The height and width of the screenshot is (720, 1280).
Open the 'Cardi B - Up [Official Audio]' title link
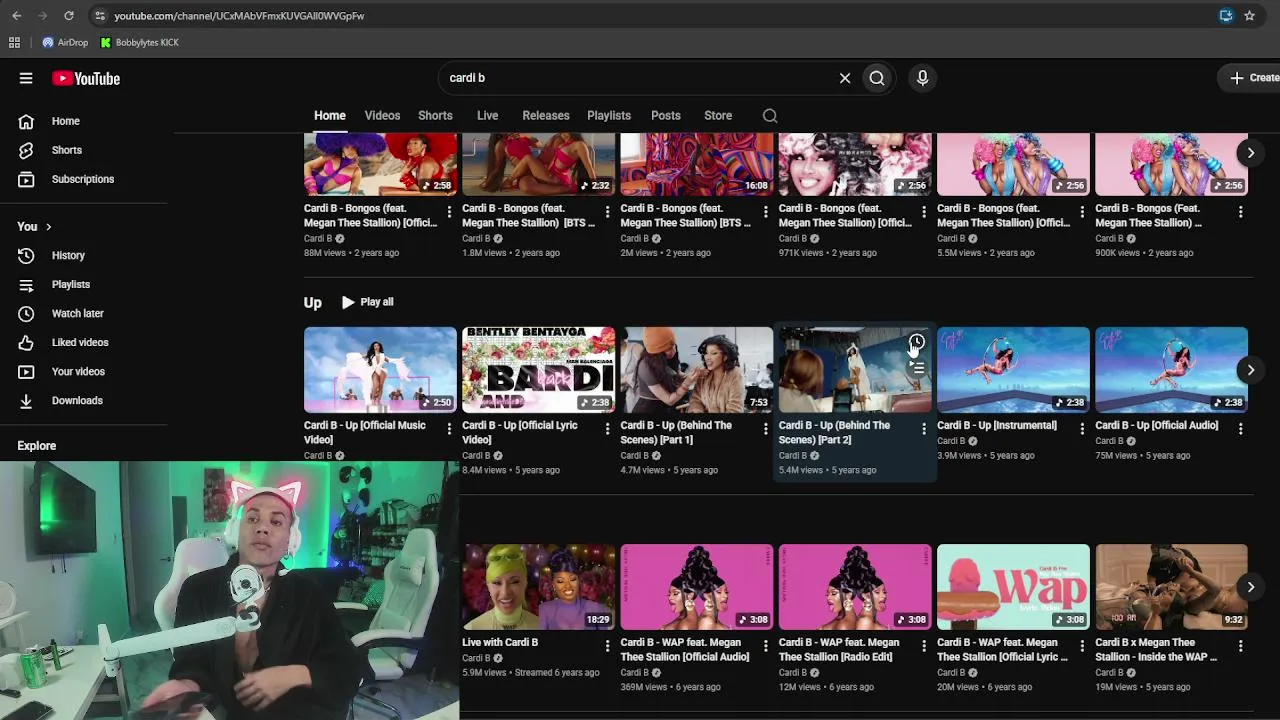click(1157, 426)
